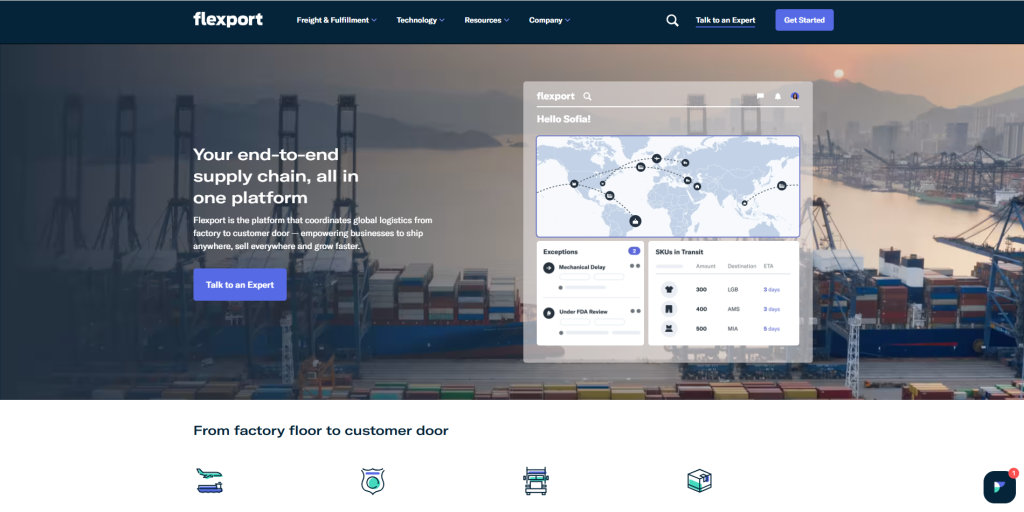Open the Resources dropdown menu
This screenshot has width=1024, height=512.
487,20
